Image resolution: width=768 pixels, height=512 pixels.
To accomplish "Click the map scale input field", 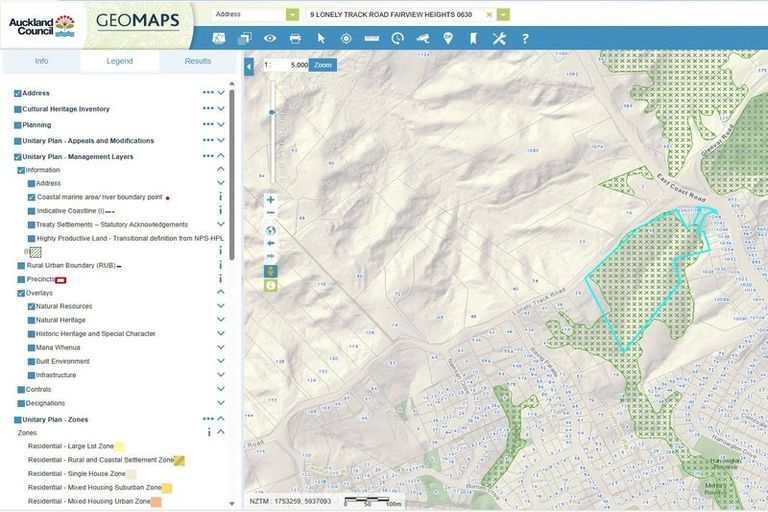I will click(x=290, y=64).
